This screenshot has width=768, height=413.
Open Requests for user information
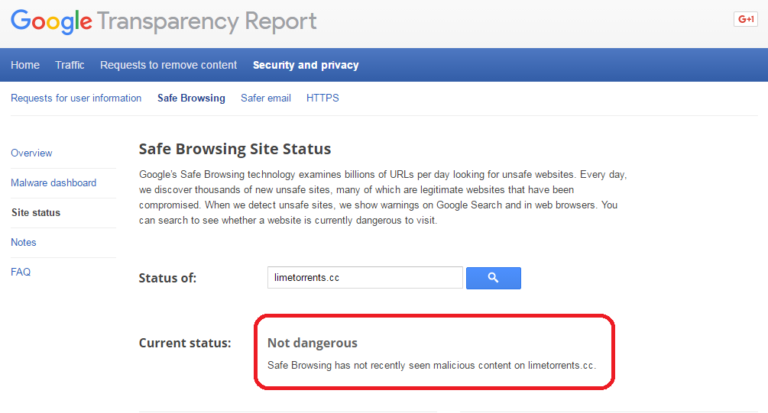(76, 98)
